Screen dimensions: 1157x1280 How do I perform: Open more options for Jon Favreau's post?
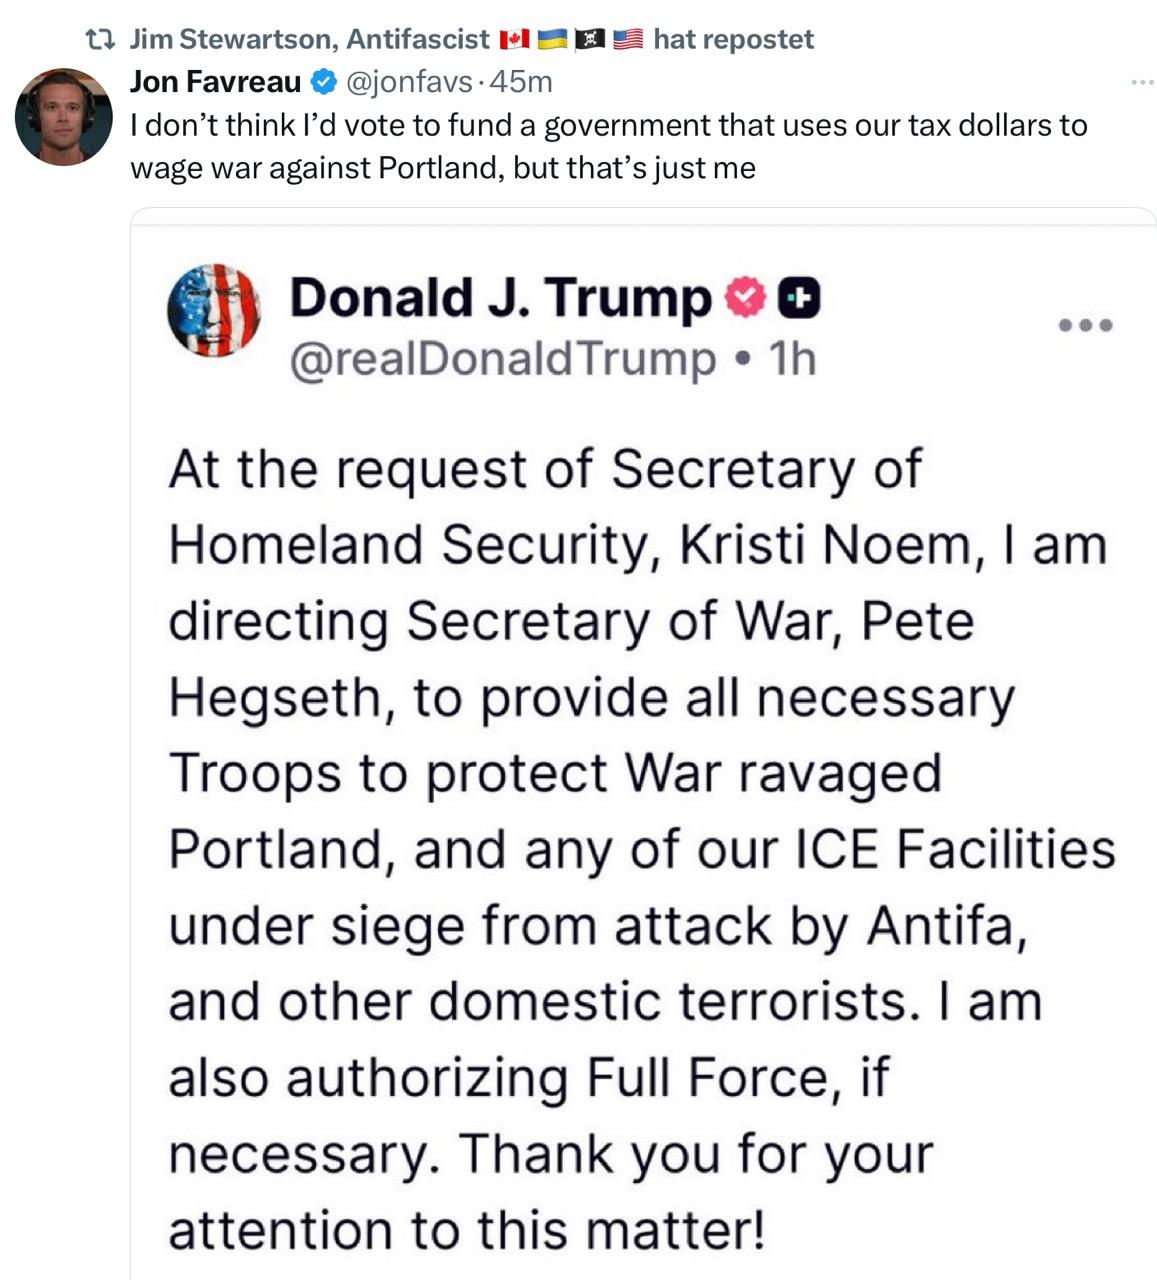[x=1141, y=82]
